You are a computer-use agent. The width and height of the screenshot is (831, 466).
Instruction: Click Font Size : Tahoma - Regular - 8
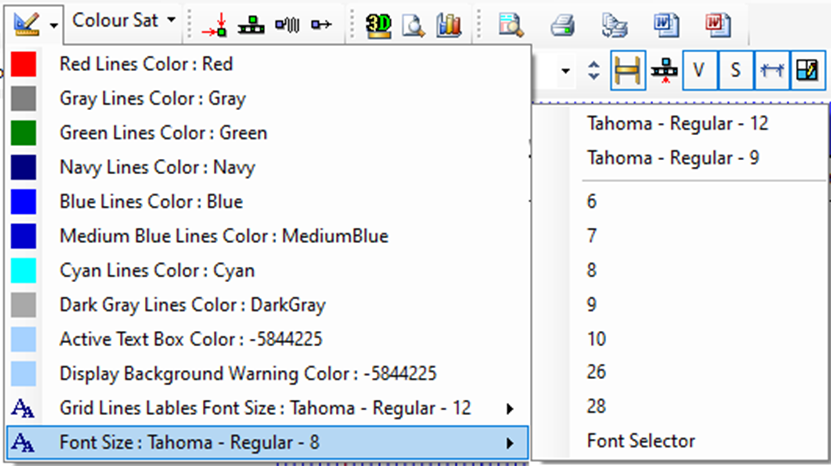[x=268, y=443]
